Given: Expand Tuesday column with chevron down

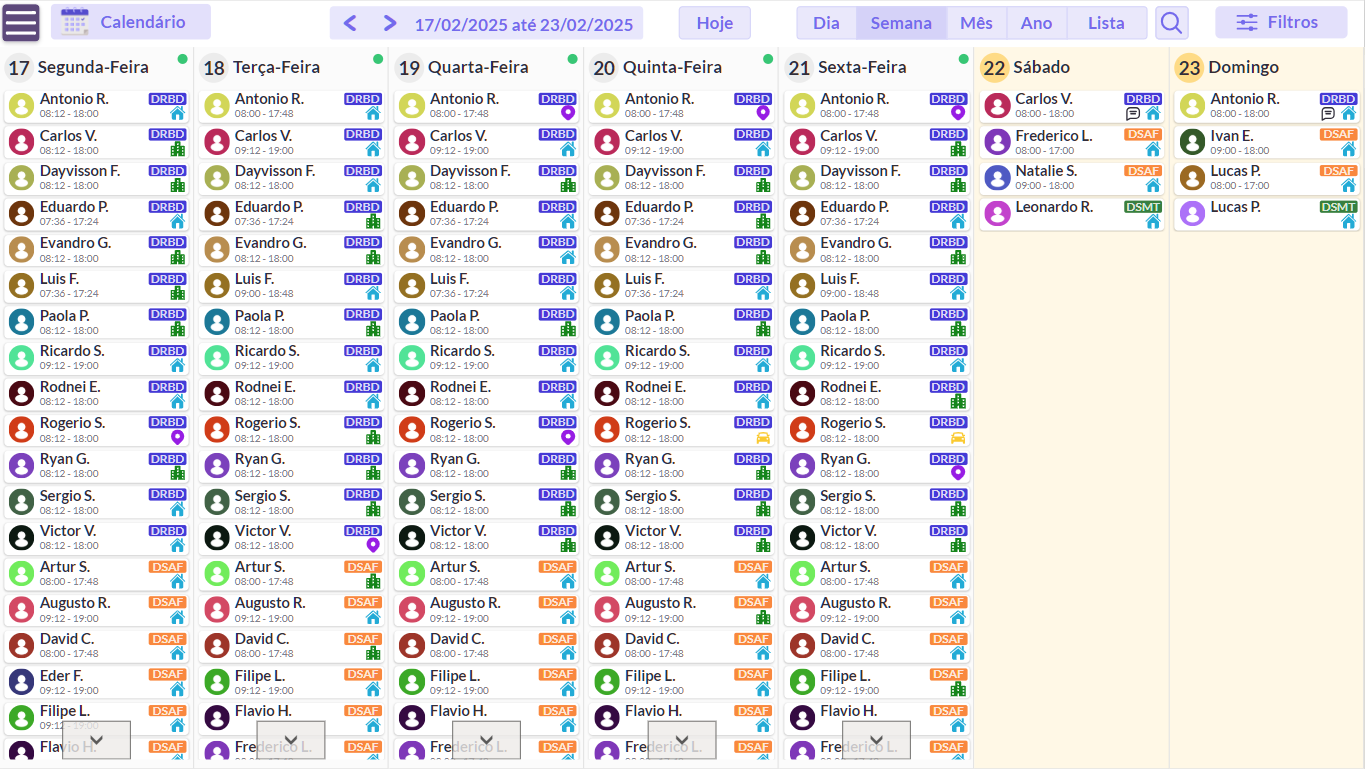Looking at the screenshot, I should pyautogui.click(x=291, y=740).
